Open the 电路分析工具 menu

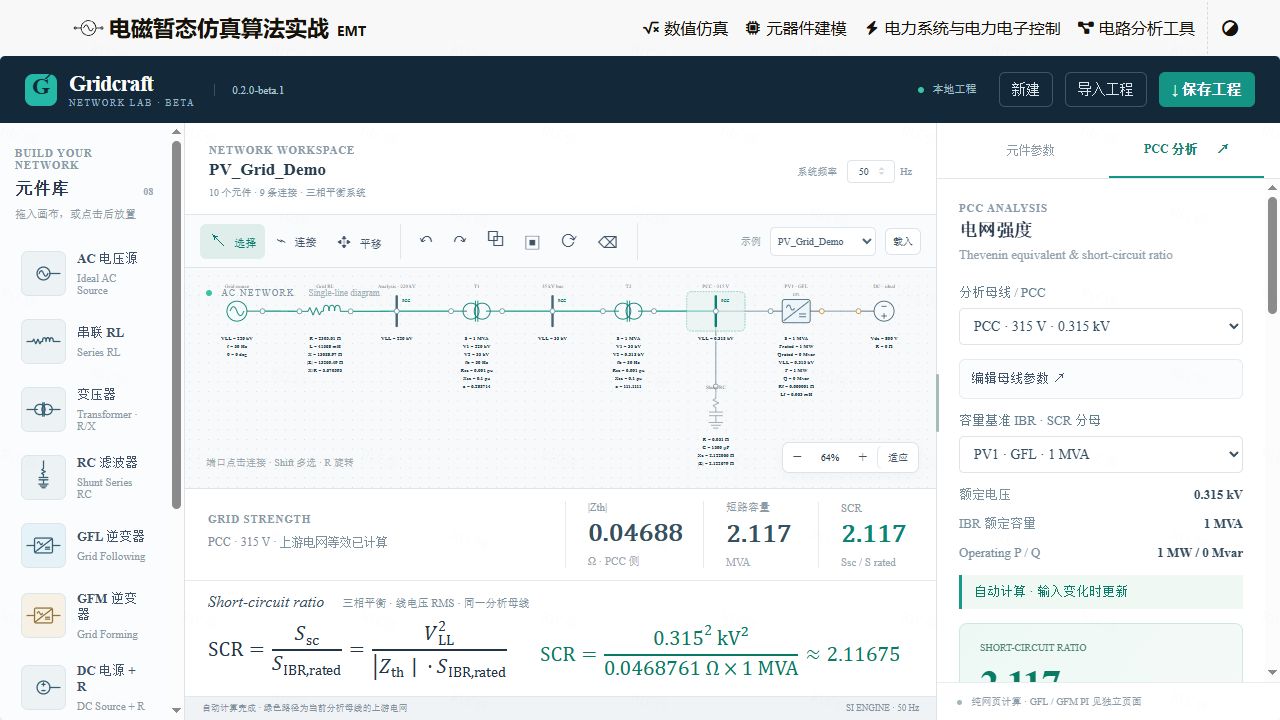[1136, 28]
